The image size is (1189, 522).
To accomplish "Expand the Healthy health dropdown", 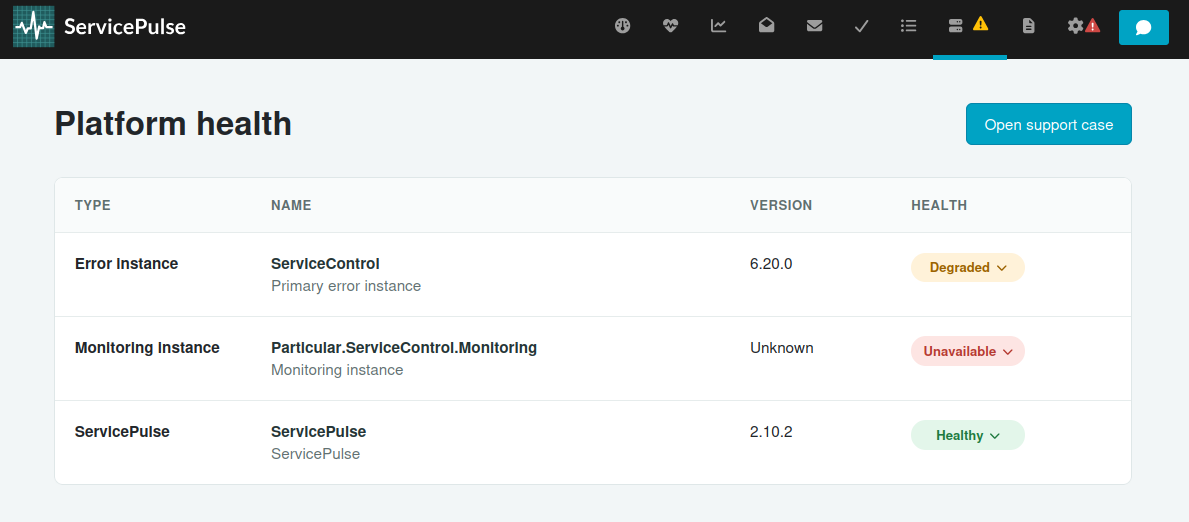I will click(x=968, y=436).
